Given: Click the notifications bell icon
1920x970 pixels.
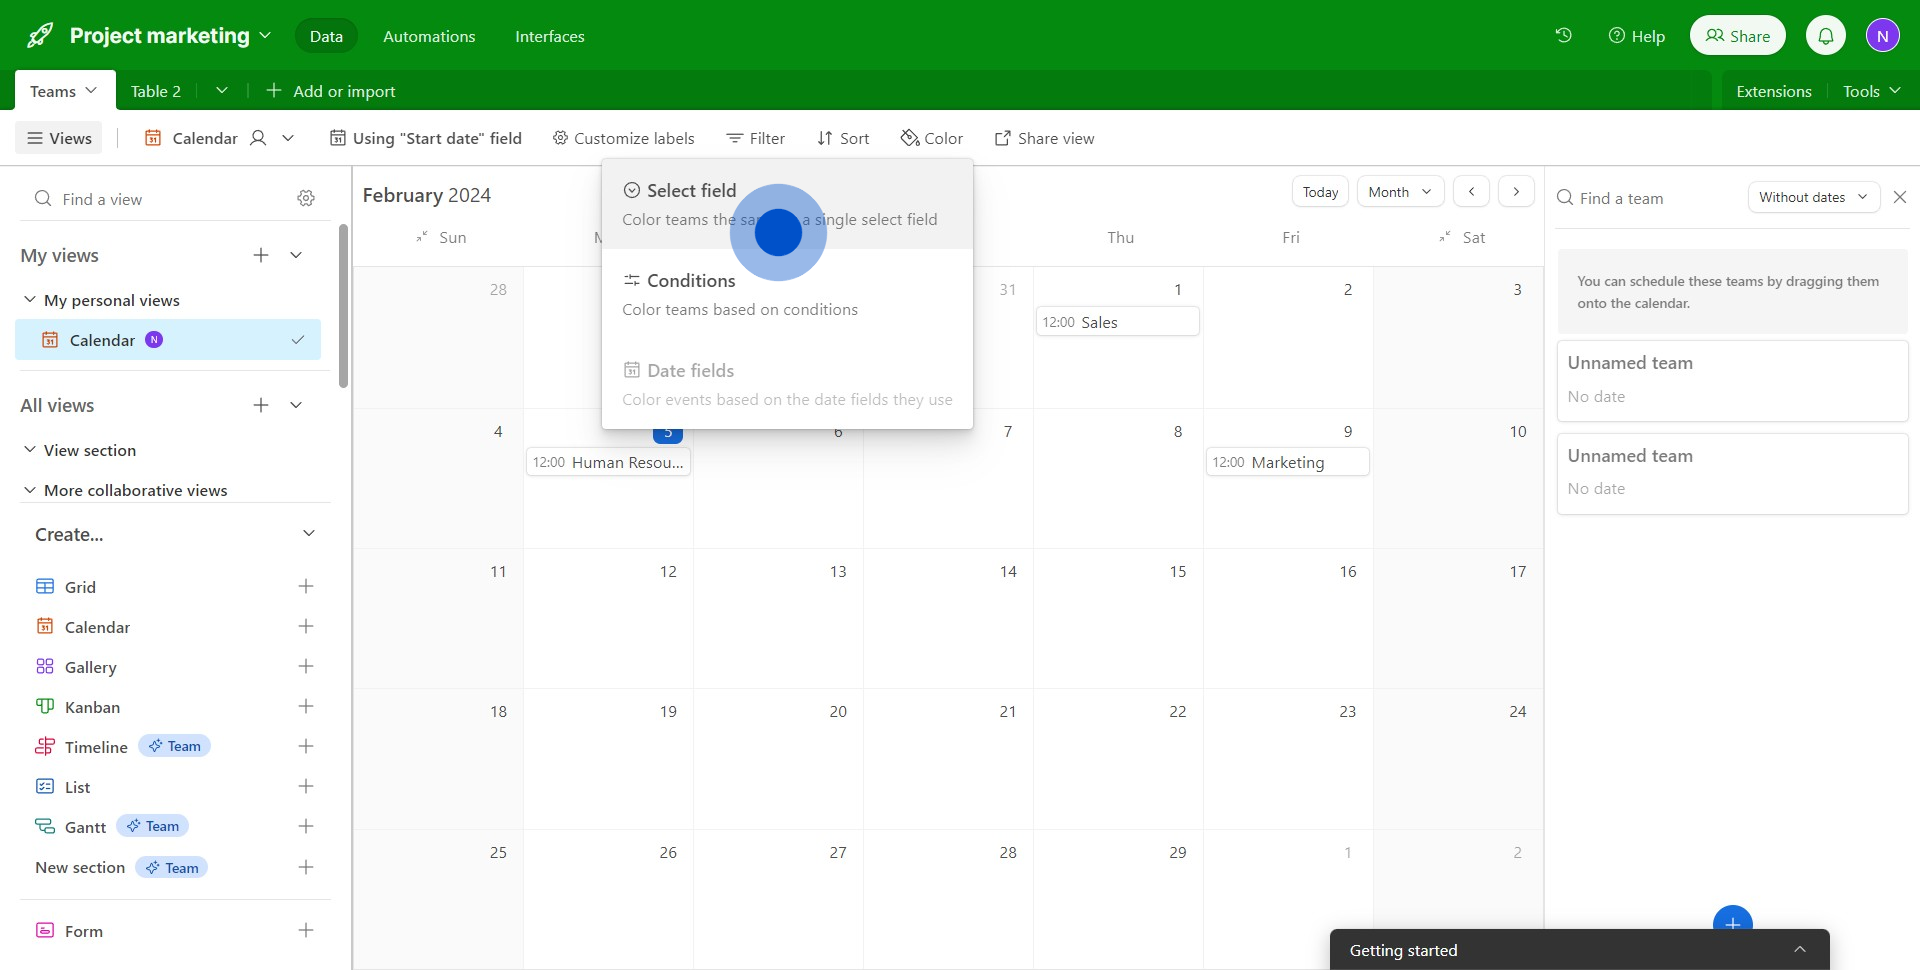Looking at the screenshot, I should [x=1825, y=36].
